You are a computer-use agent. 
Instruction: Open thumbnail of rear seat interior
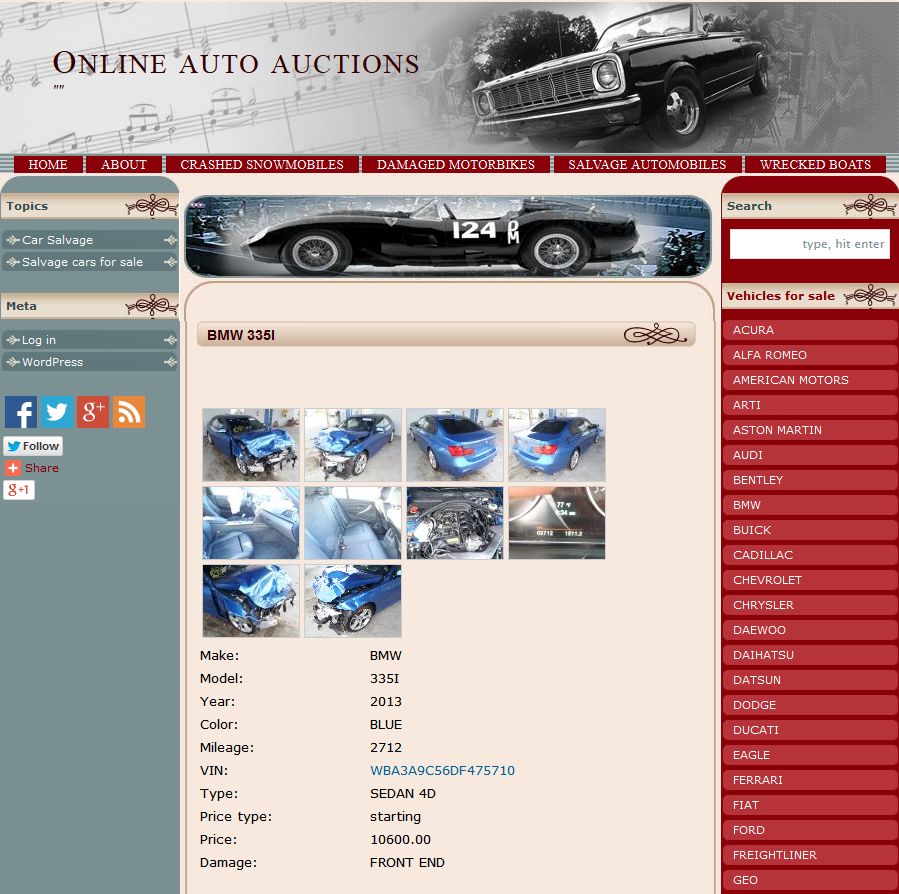tap(353, 523)
